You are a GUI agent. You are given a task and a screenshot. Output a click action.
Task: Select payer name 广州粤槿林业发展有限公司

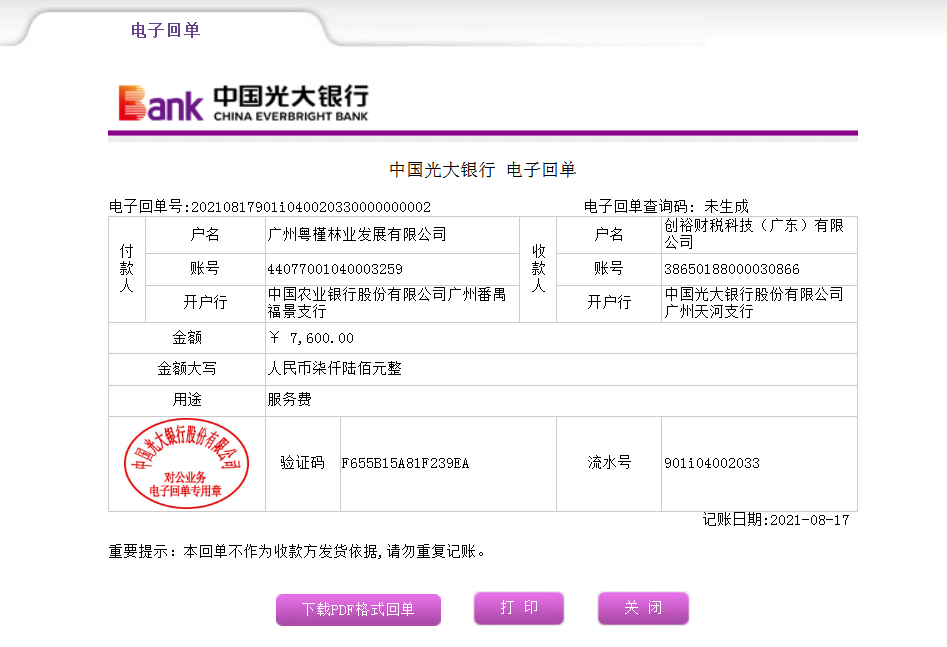click(357, 234)
